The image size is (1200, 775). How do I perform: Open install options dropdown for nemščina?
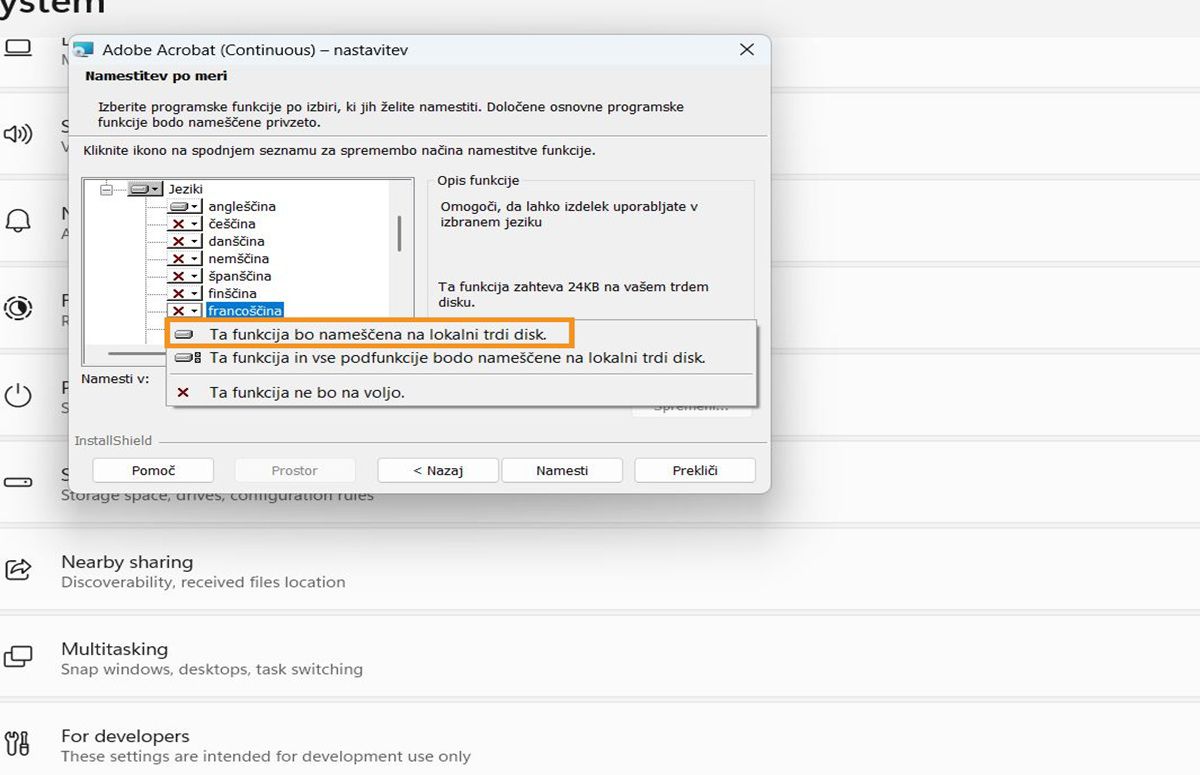click(184, 259)
